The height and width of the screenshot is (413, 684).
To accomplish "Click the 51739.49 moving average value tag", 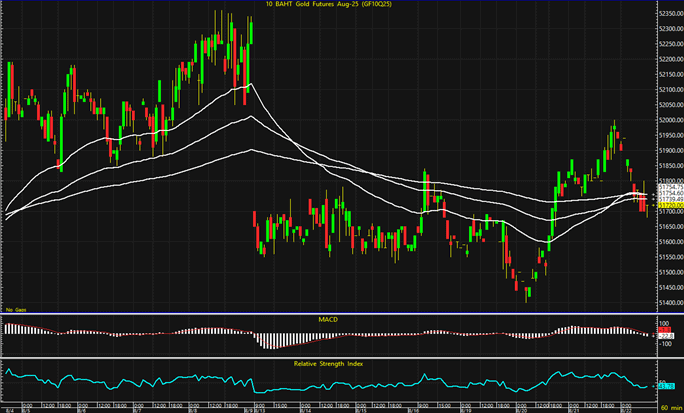I will 666,199.
